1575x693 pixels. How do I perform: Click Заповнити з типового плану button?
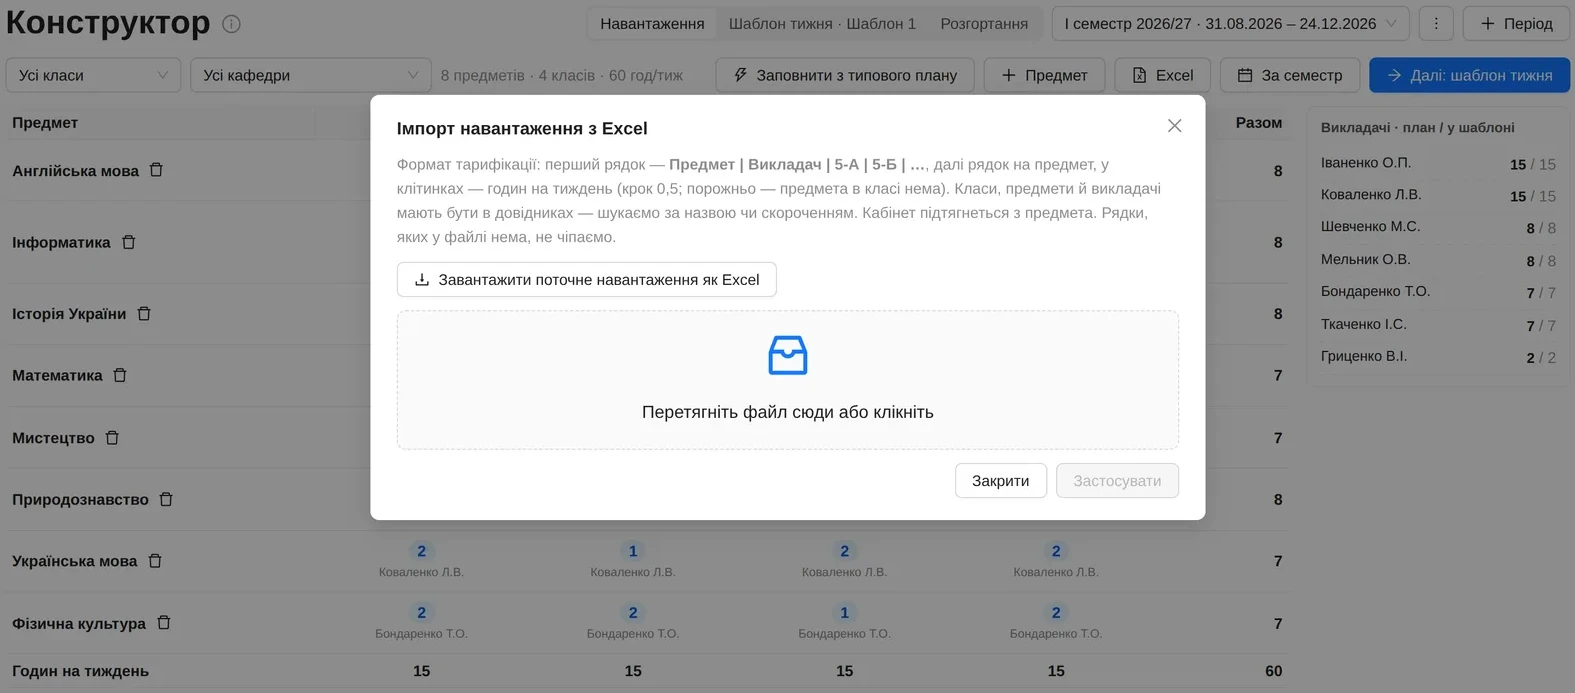pos(845,75)
